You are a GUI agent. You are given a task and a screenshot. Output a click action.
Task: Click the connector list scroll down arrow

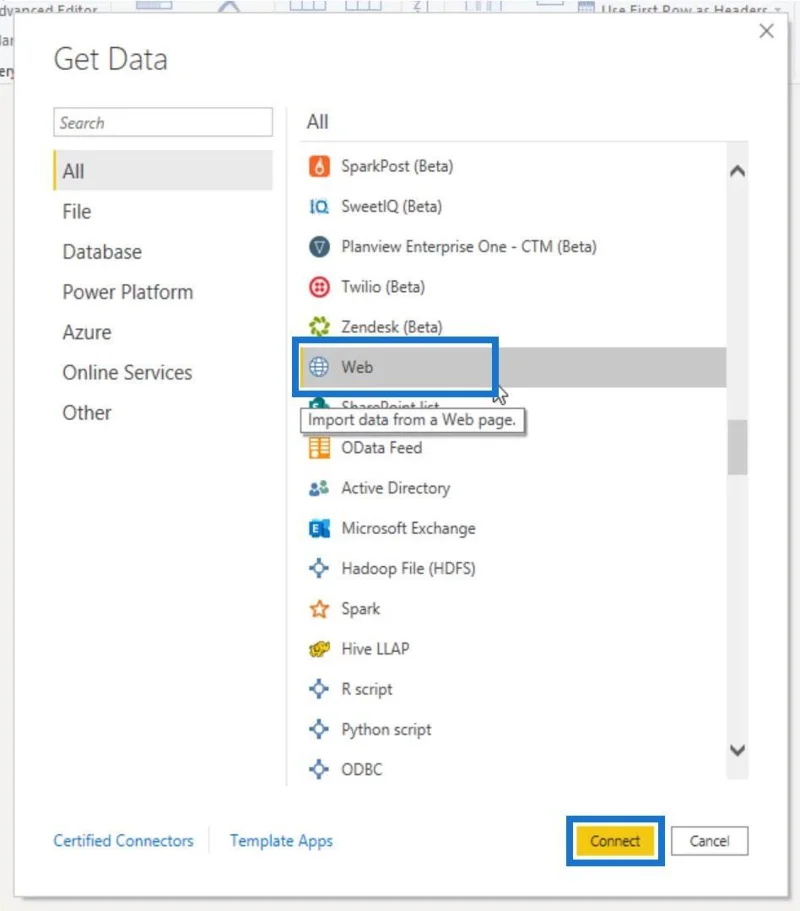pyautogui.click(x=737, y=750)
